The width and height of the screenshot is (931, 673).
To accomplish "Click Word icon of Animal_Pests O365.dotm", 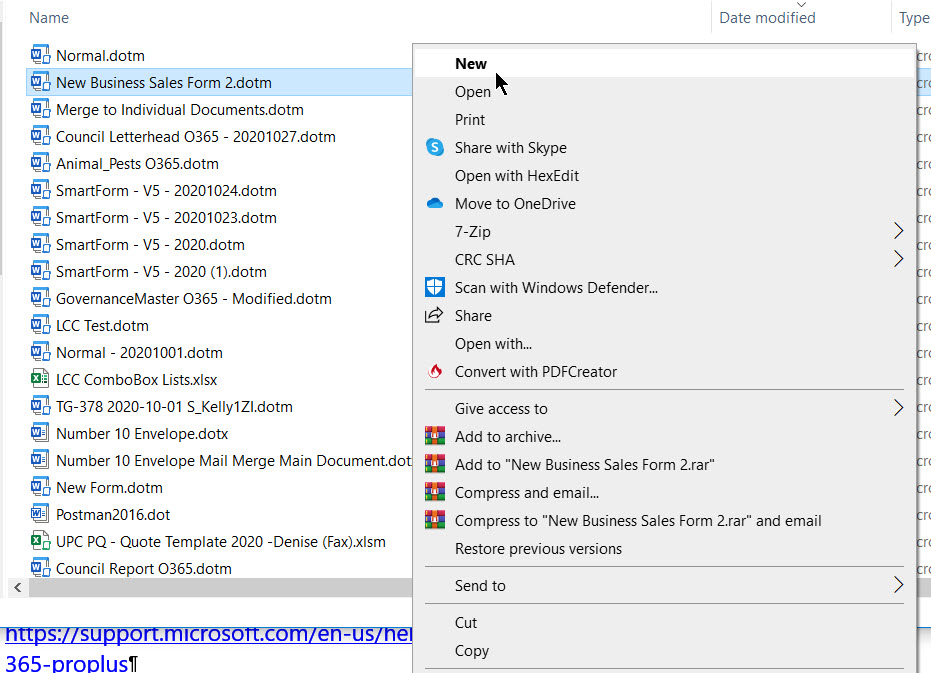I will pos(40,162).
